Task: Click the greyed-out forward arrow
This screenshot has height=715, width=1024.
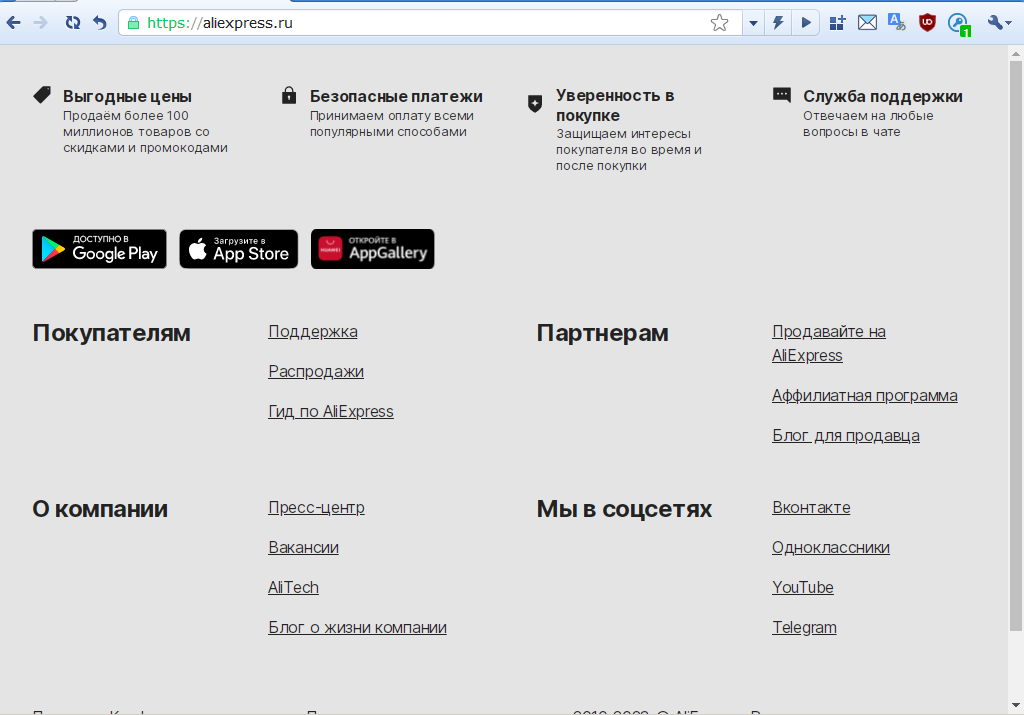Action: pos(40,23)
